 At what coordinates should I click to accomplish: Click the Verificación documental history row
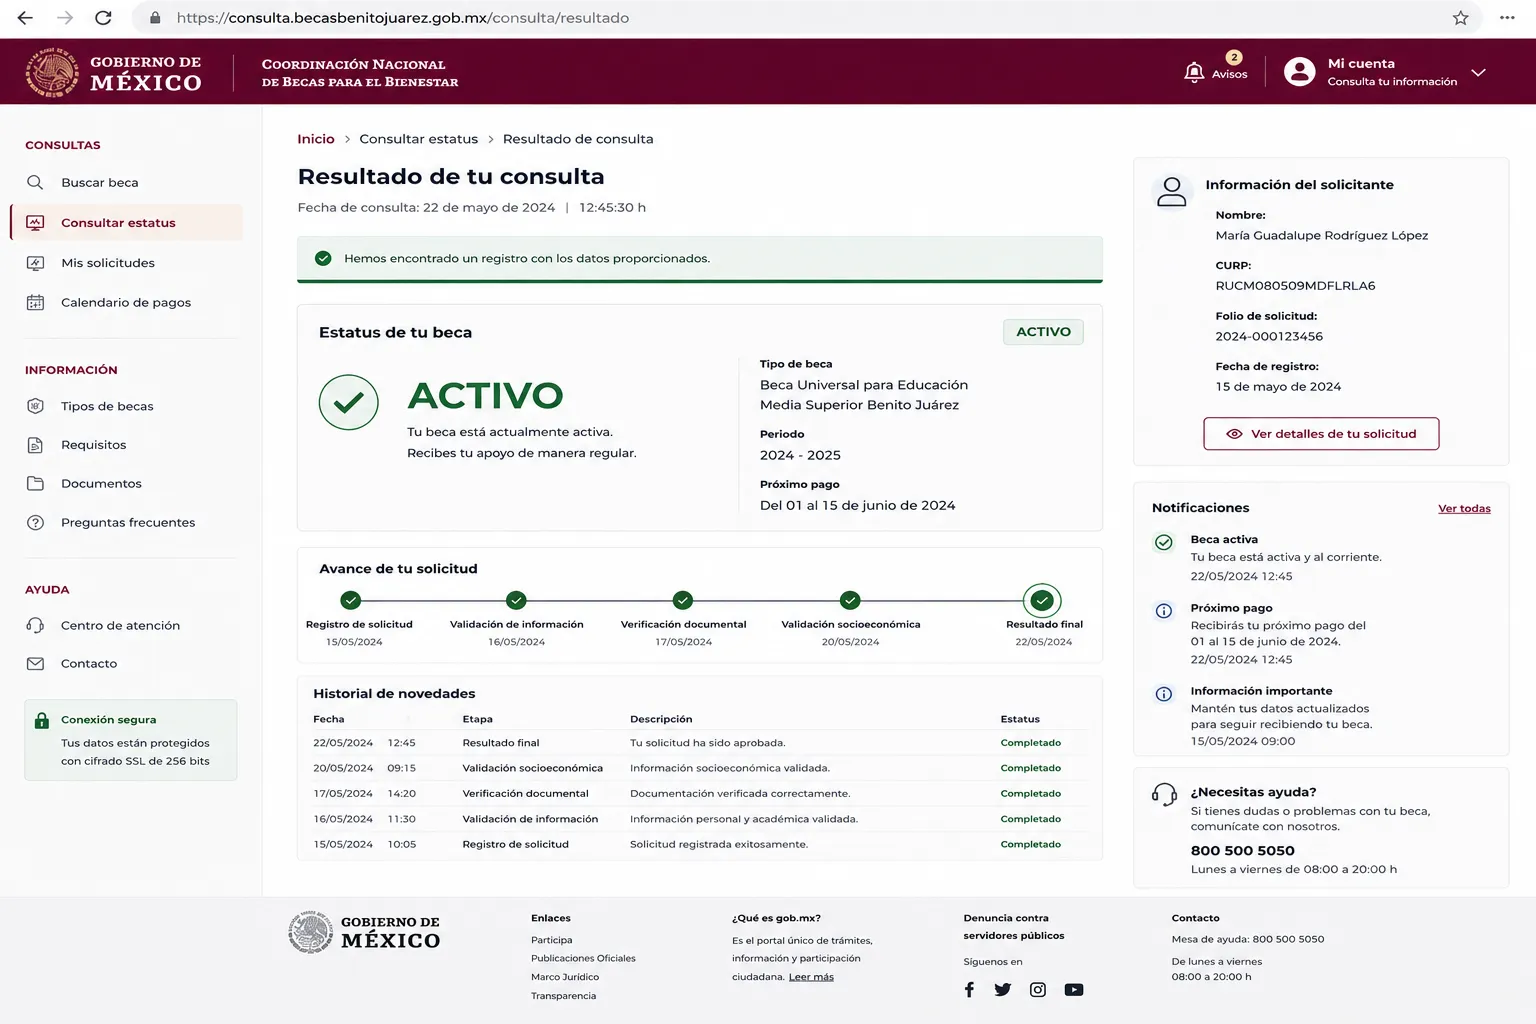(x=699, y=794)
